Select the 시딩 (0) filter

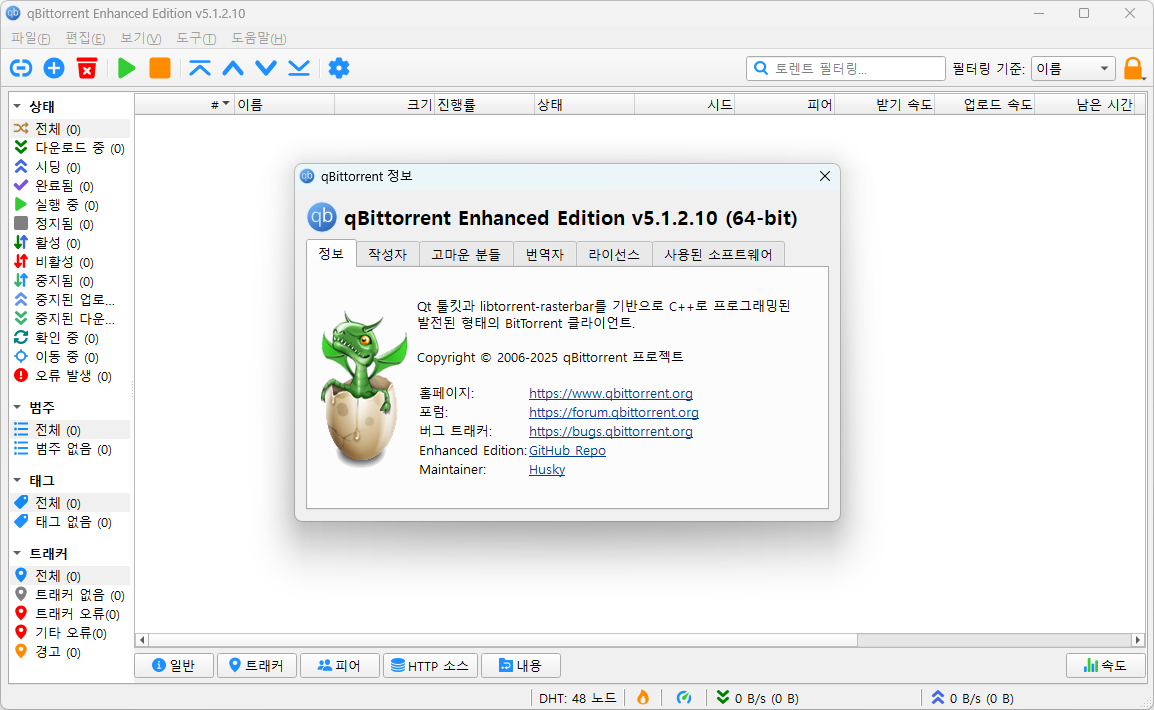coord(70,167)
